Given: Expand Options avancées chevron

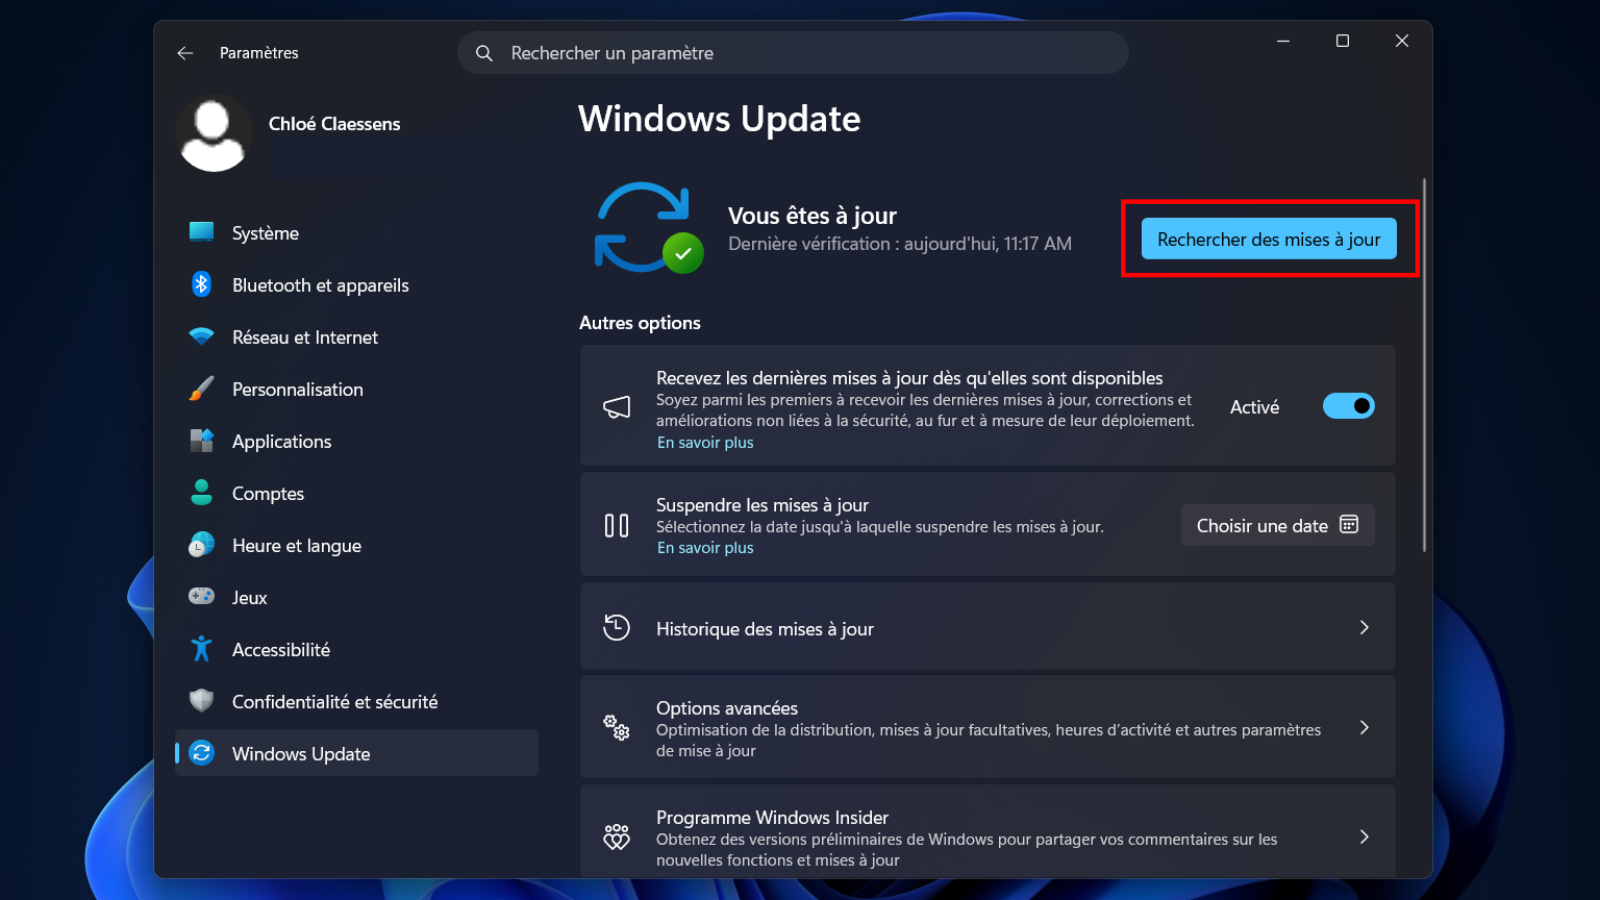Looking at the screenshot, I should (x=1364, y=727).
